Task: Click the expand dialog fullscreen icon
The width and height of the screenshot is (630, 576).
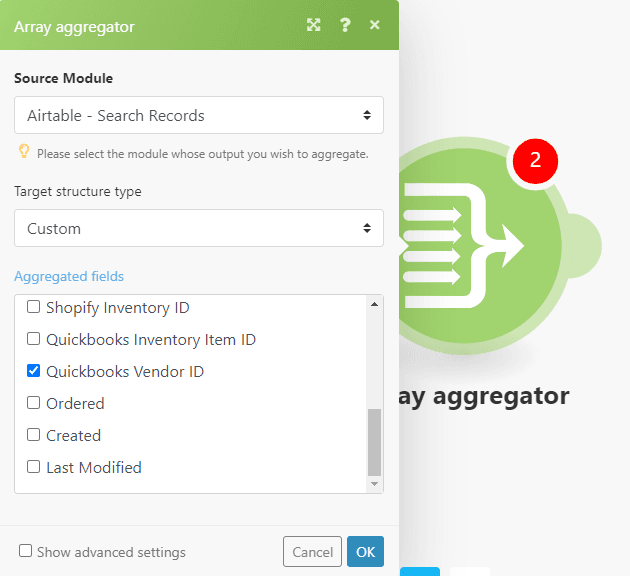Action: tap(314, 25)
